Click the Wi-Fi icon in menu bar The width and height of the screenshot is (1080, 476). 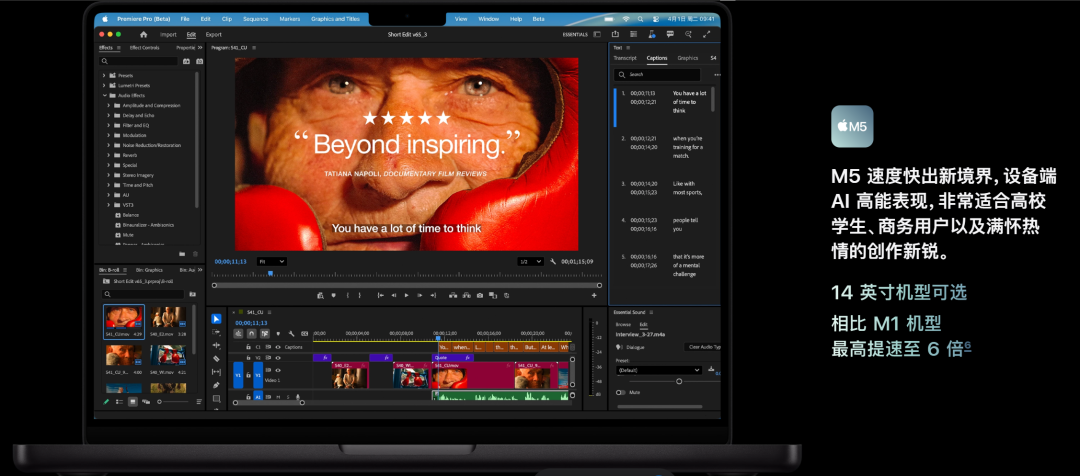point(626,19)
